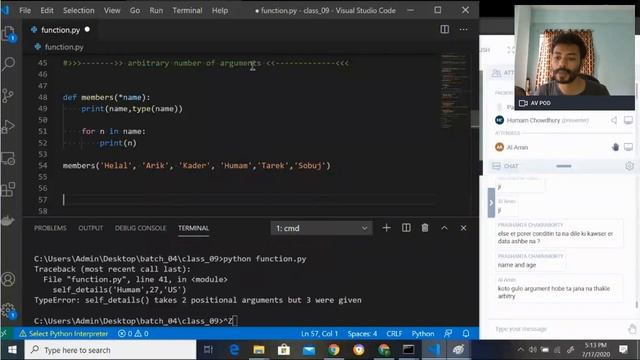640x360 pixels.
Task: Click the chat panel resize handle bar
Action: tap(563, 166)
